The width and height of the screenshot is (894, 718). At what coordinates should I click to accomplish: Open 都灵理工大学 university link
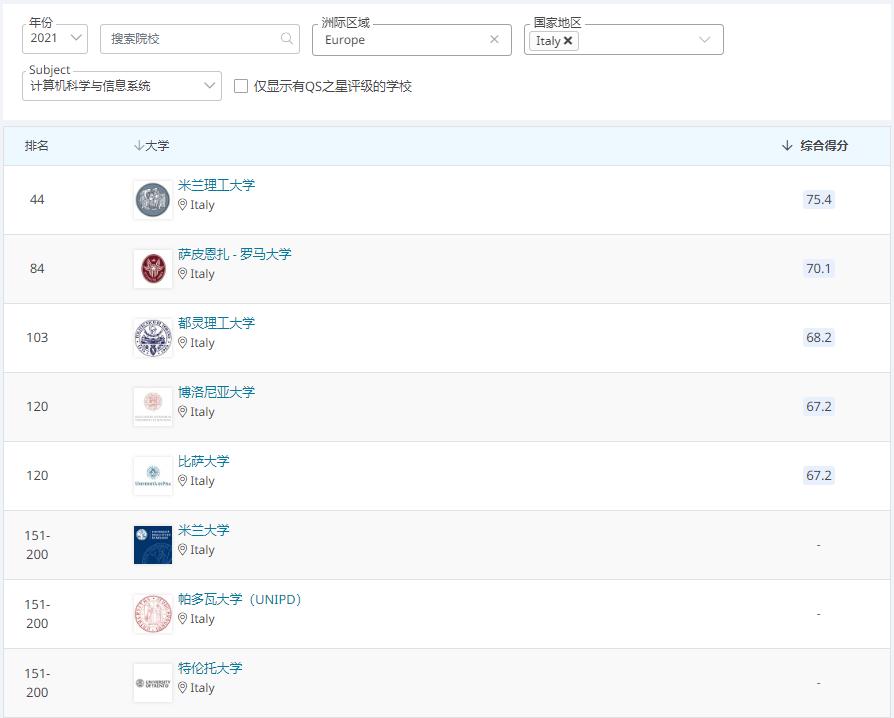pyautogui.click(x=217, y=323)
